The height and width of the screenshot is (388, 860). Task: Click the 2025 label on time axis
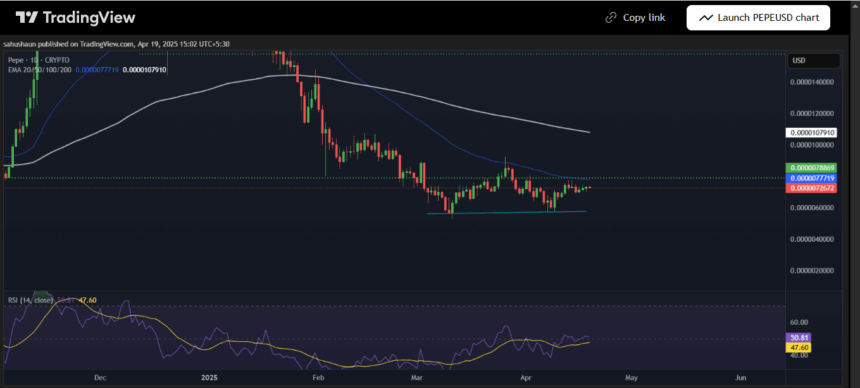210,378
